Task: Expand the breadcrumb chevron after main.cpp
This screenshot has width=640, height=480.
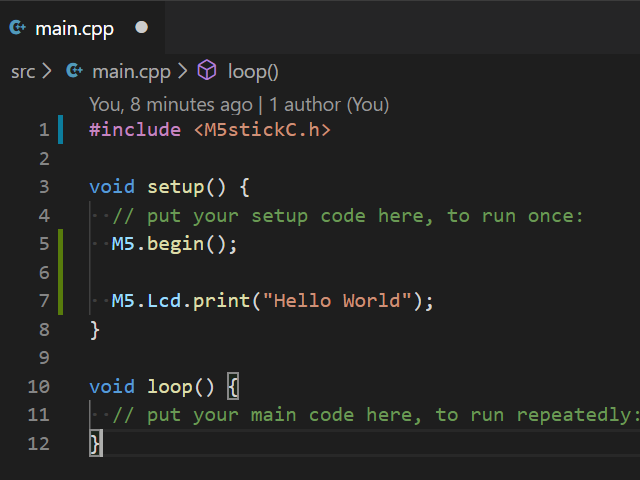Action: tap(182, 71)
